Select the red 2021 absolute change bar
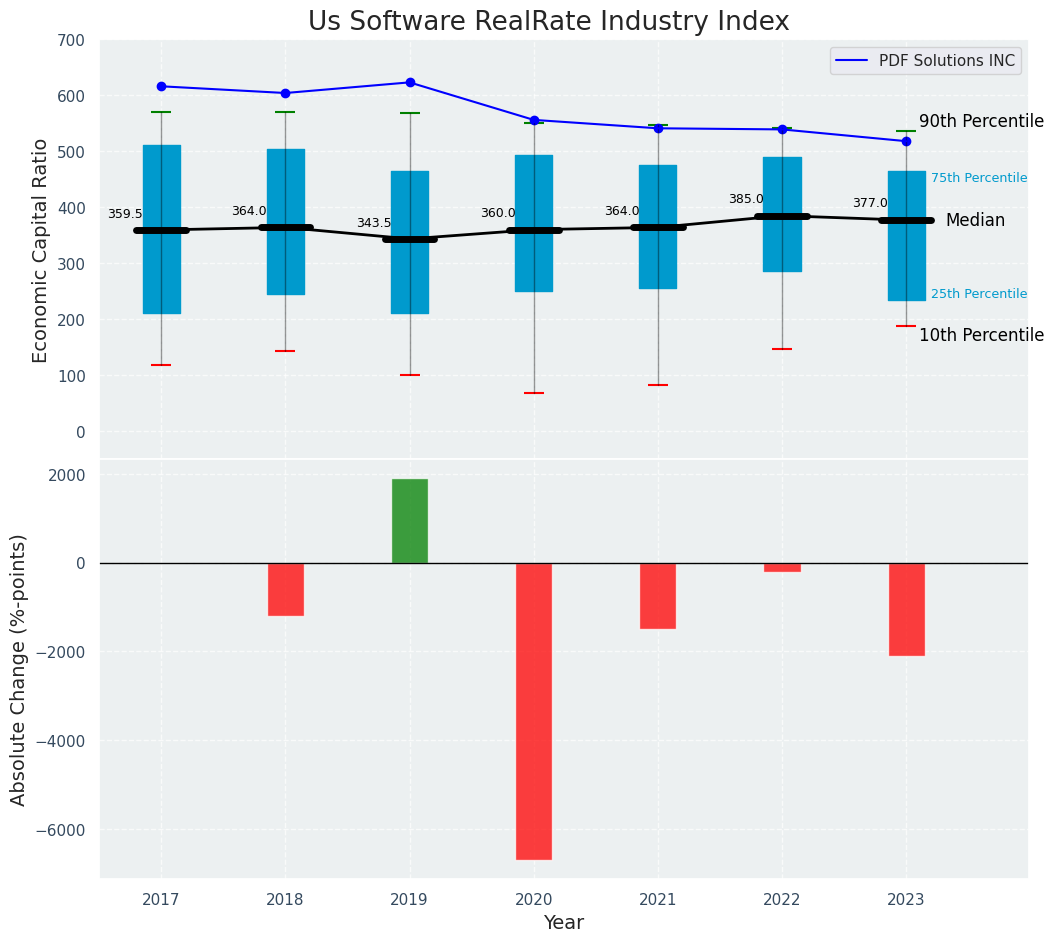1054x942 pixels. click(x=658, y=595)
